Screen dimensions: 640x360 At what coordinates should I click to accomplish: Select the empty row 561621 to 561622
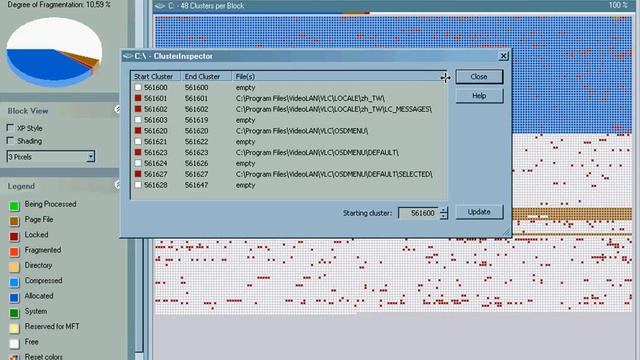point(289,142)
